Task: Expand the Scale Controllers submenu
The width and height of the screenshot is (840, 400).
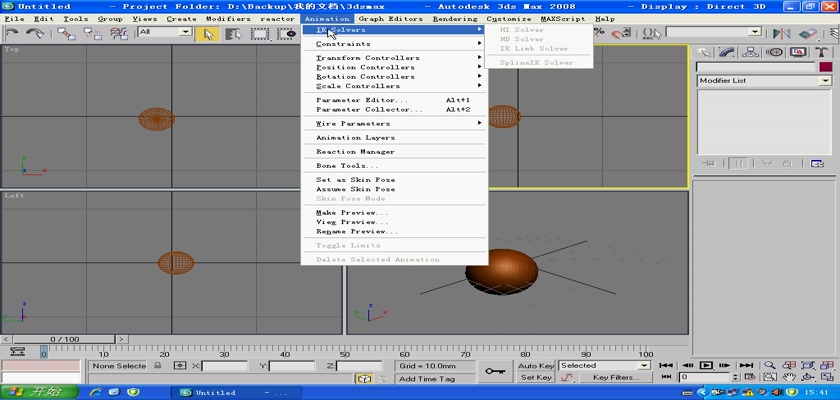Action: [395, 86]
